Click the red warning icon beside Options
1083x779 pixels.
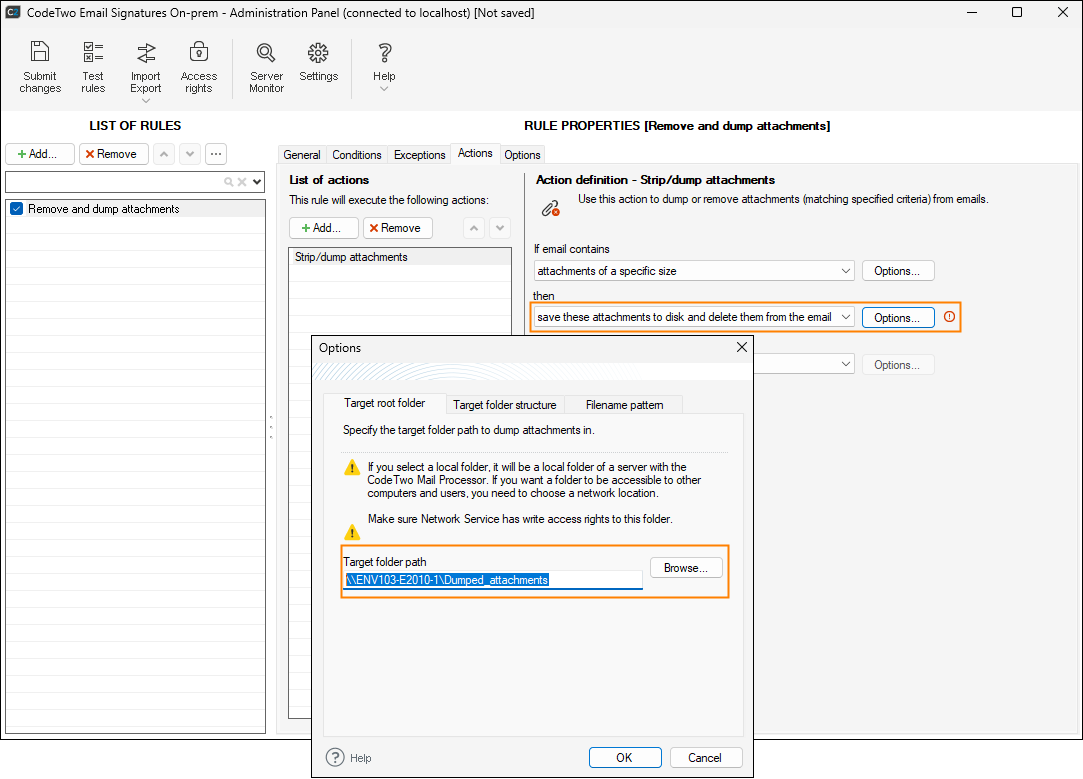pos(949,317)
